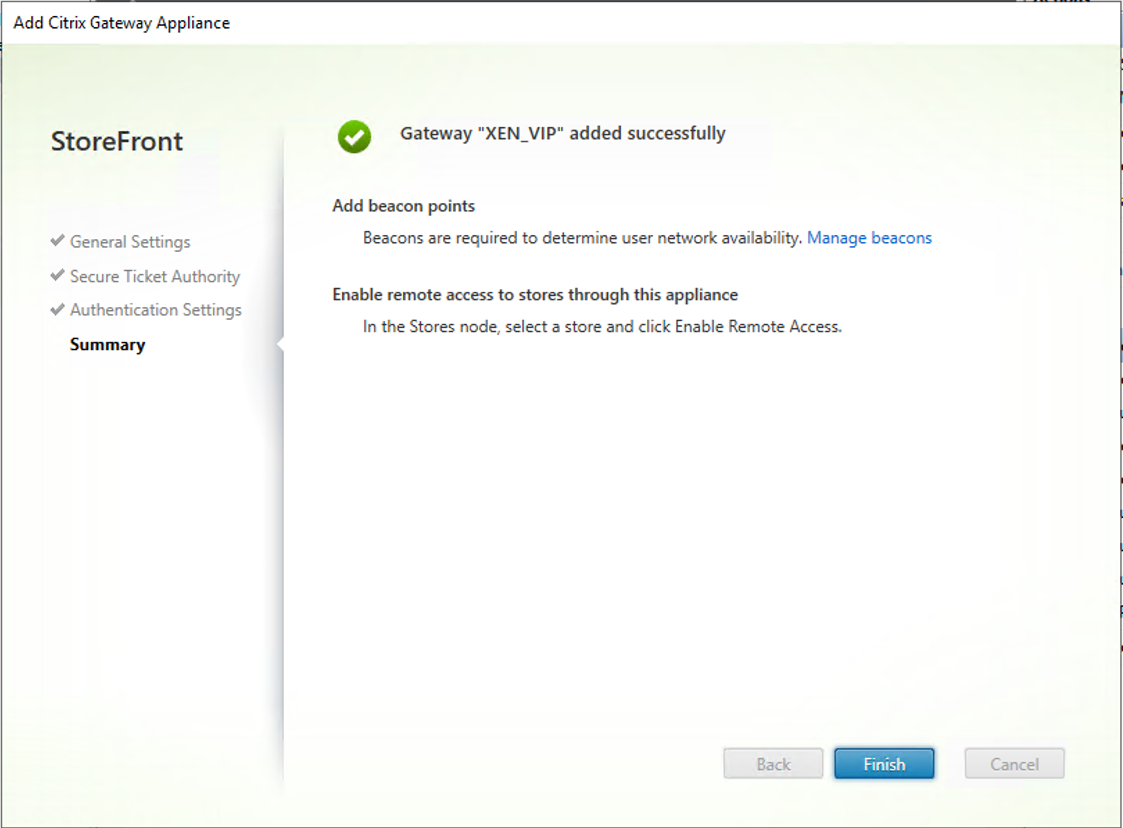Open Authentication Settings step

[x=155, y=310]
